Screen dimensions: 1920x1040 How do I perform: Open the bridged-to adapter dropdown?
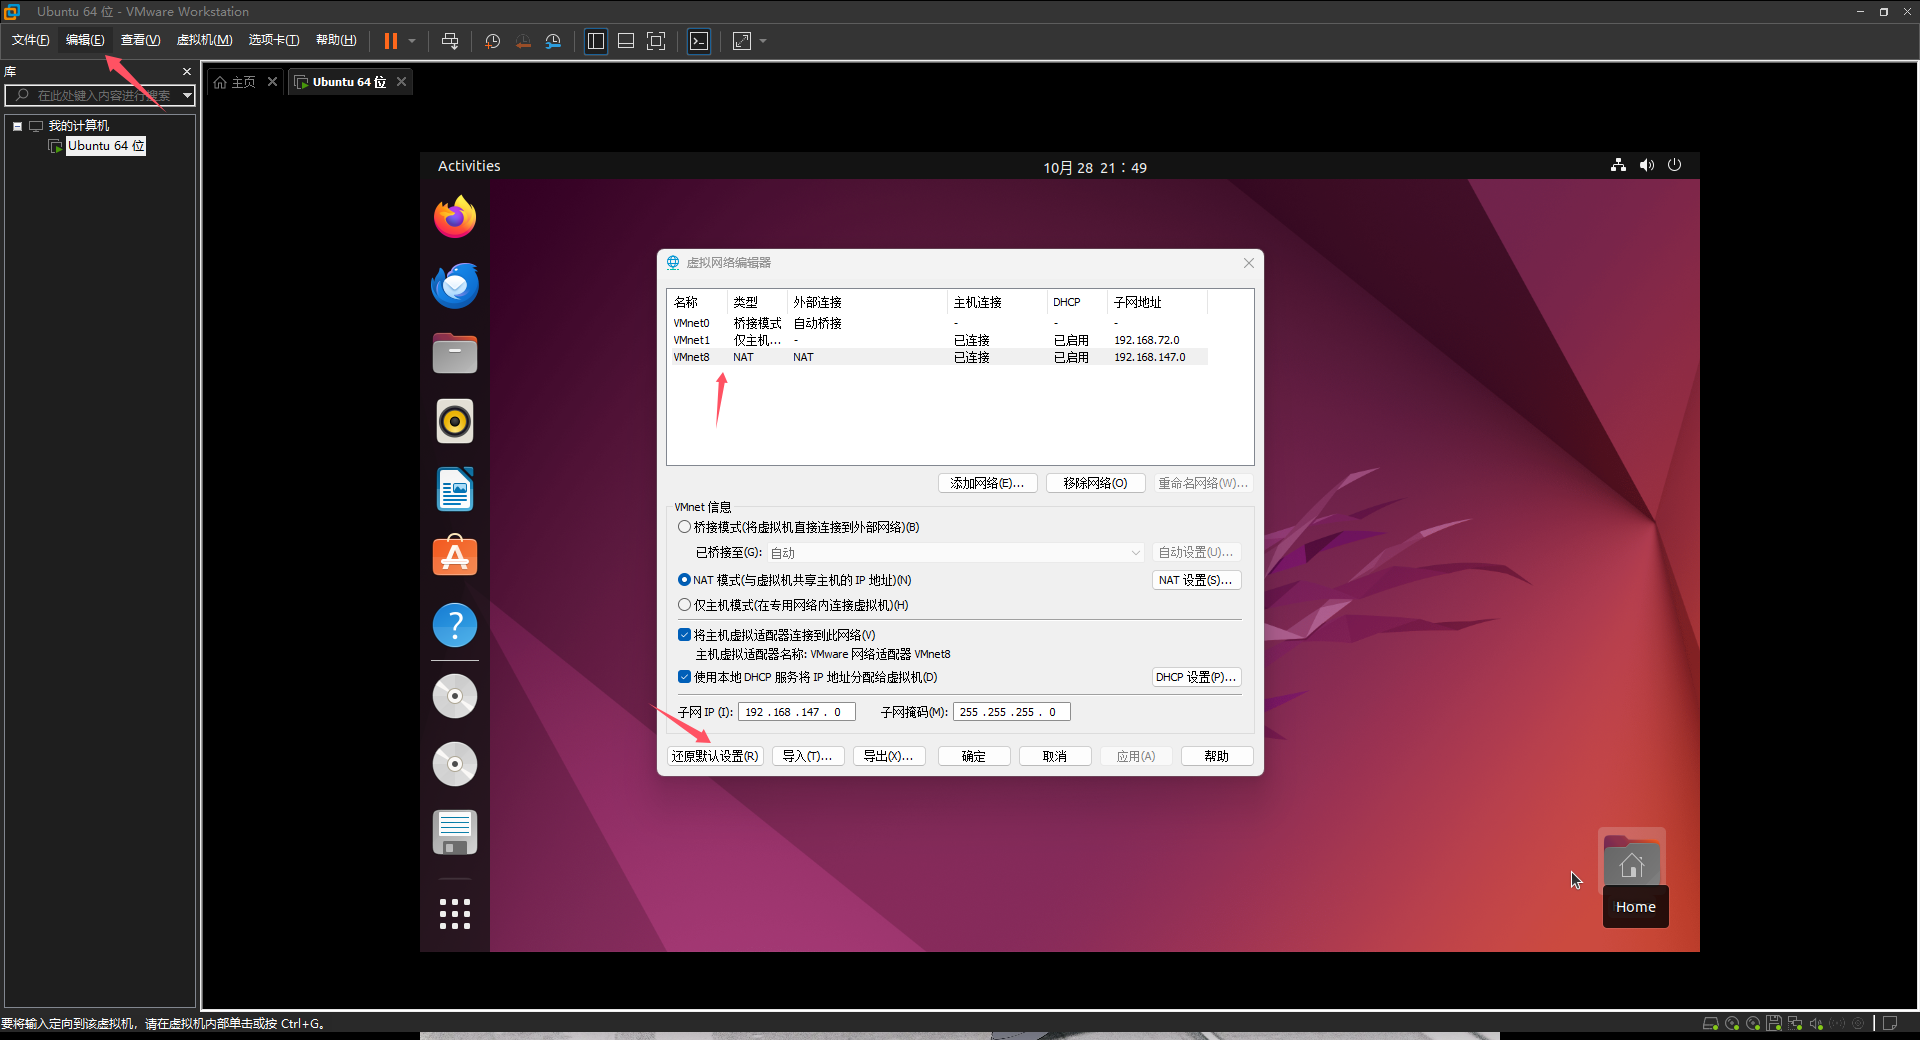pyautogui.click(x=1133, y=552)
